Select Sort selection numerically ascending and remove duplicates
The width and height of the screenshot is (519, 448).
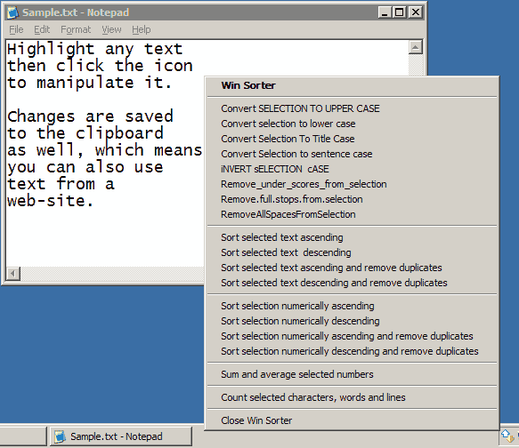coord(352,336)
